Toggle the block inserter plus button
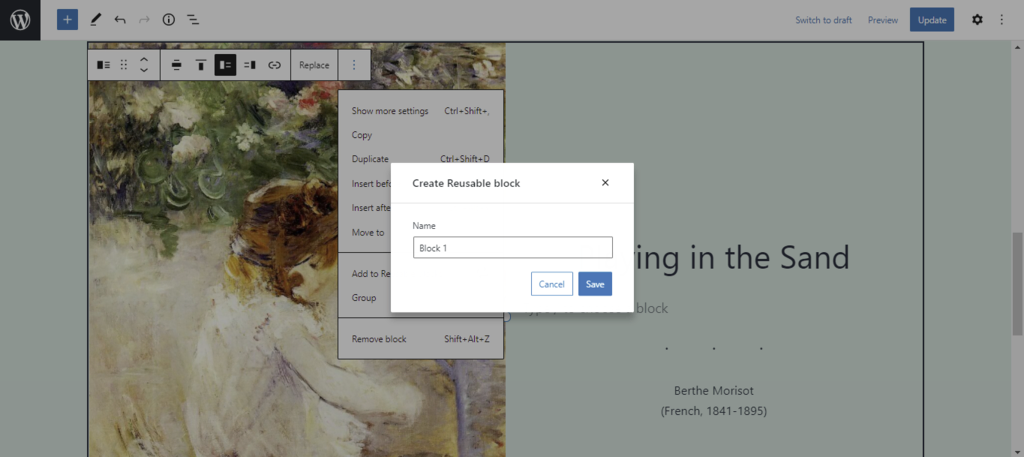 pos(67,20)
